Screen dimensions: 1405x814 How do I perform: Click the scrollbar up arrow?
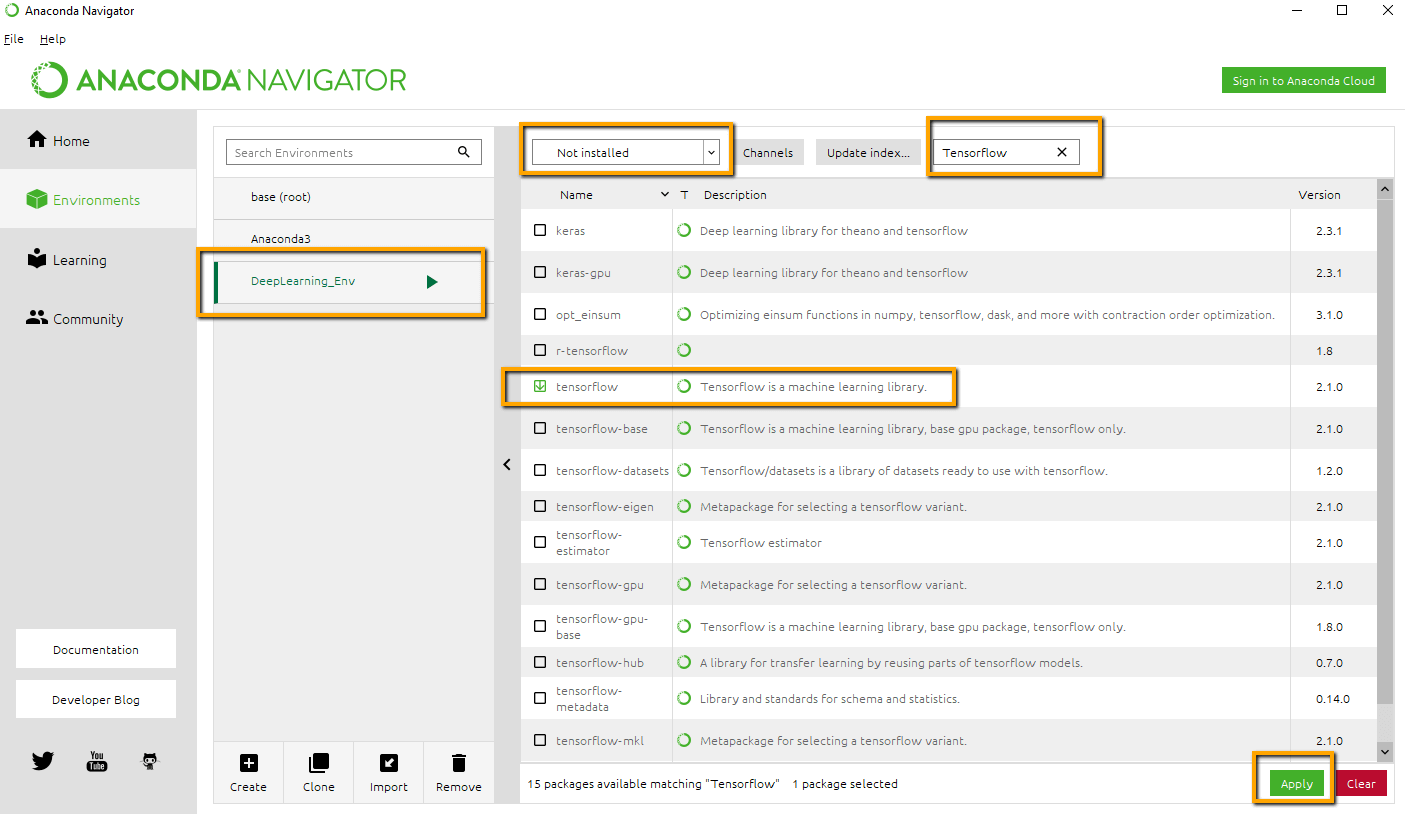[x=1385, y=188]
